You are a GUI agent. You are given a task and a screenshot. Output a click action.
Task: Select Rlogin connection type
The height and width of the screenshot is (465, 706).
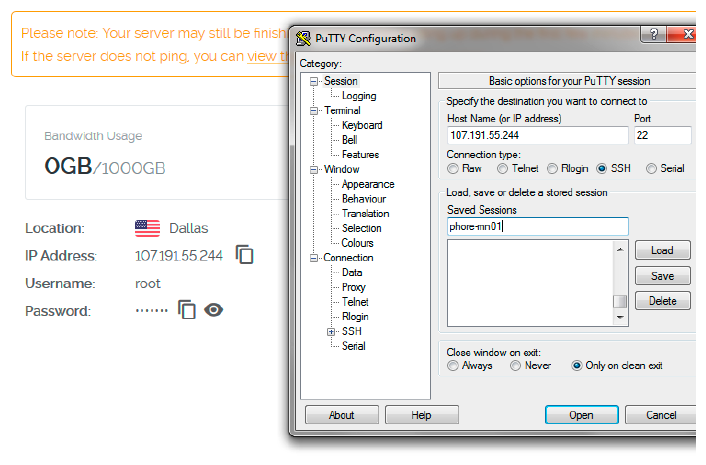tap(552, 169)
